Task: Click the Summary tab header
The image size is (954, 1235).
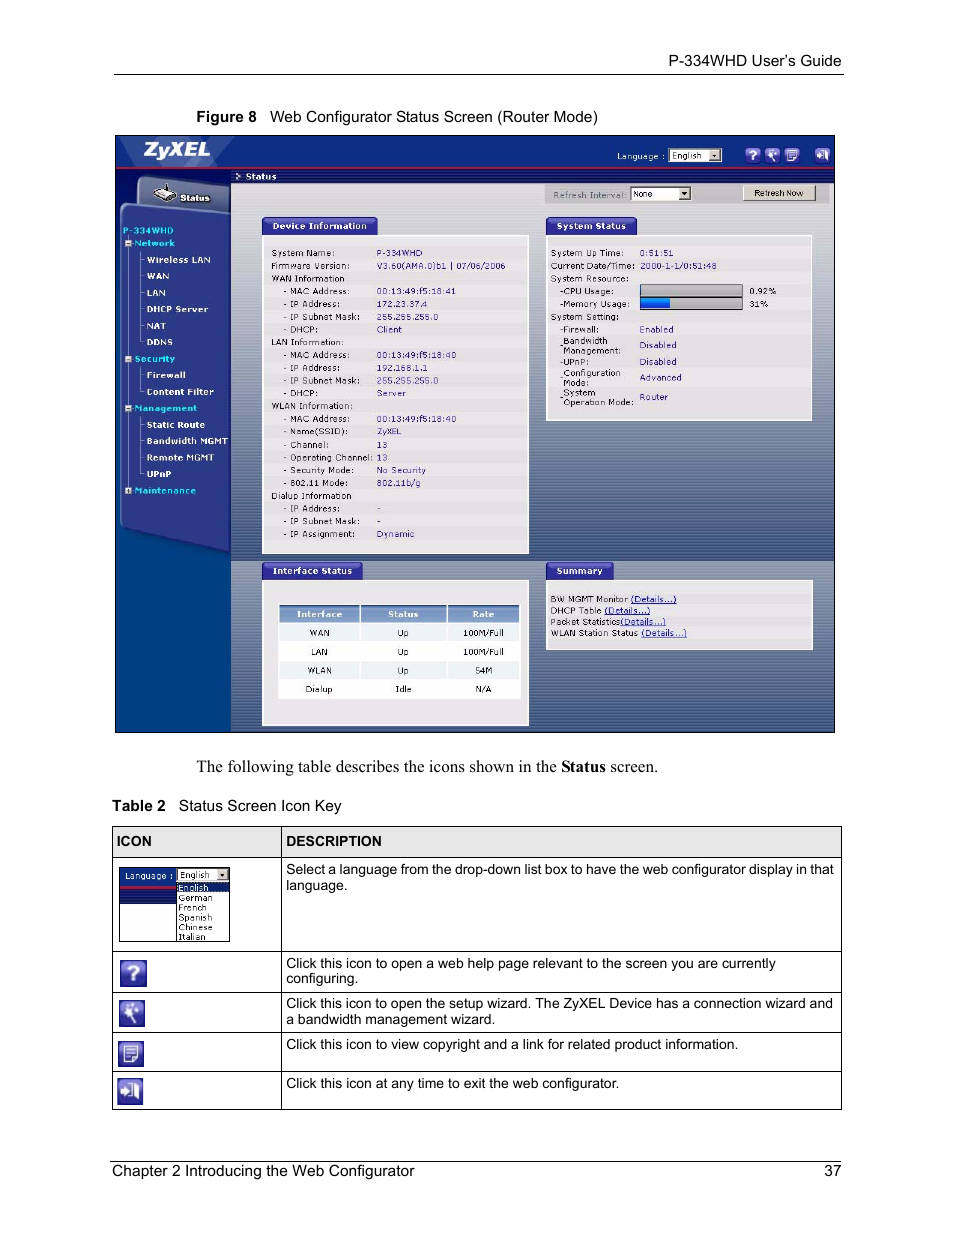Action: coord(580,571)
